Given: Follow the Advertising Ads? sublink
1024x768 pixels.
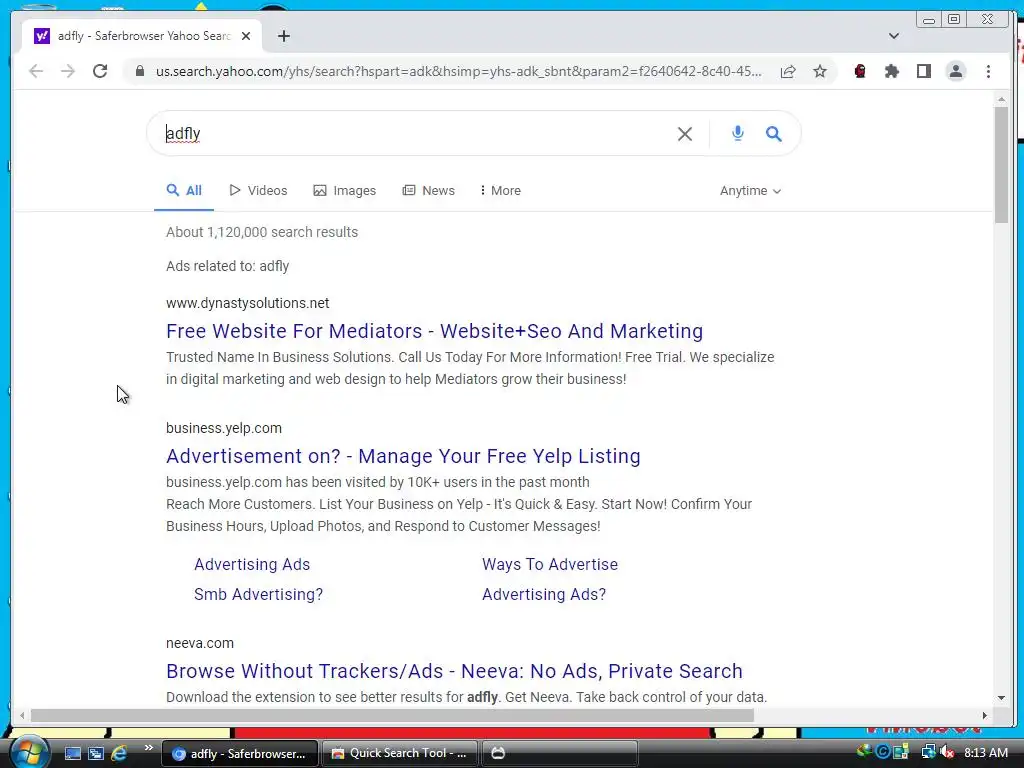Looking at the screenshot, I should coord(544,594).
